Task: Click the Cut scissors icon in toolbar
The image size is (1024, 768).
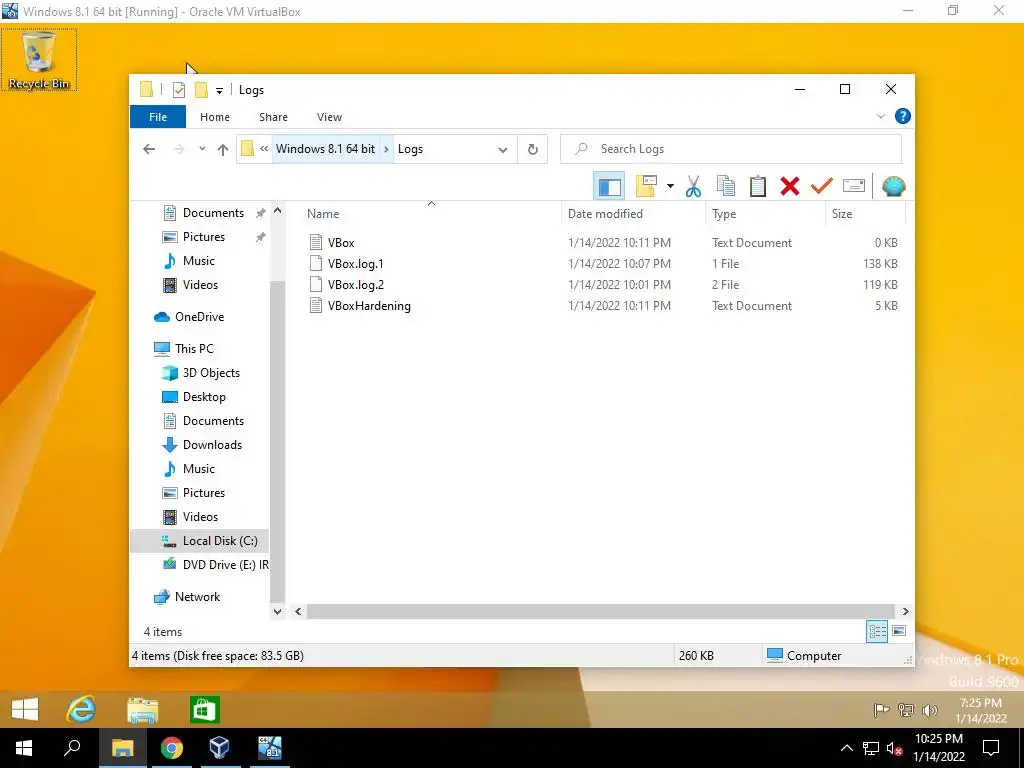Action: click(693, 186)
